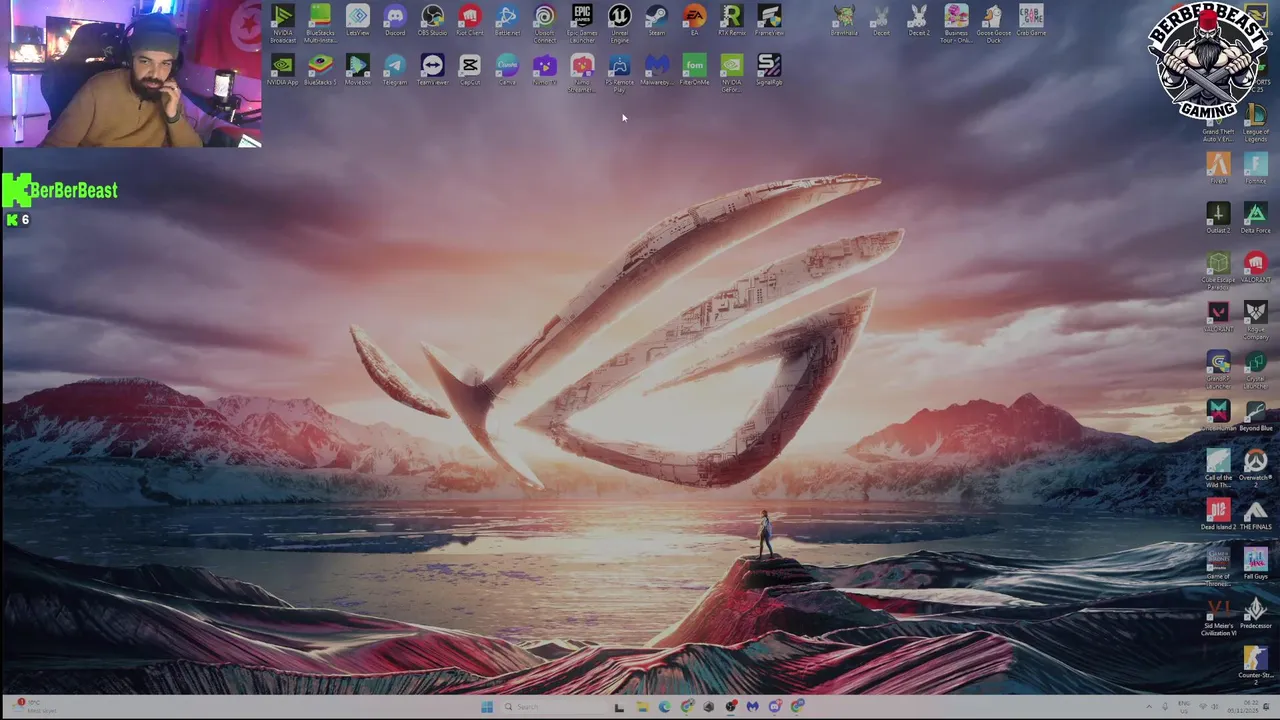Open the Telegram desktop icon

[395, 69]
